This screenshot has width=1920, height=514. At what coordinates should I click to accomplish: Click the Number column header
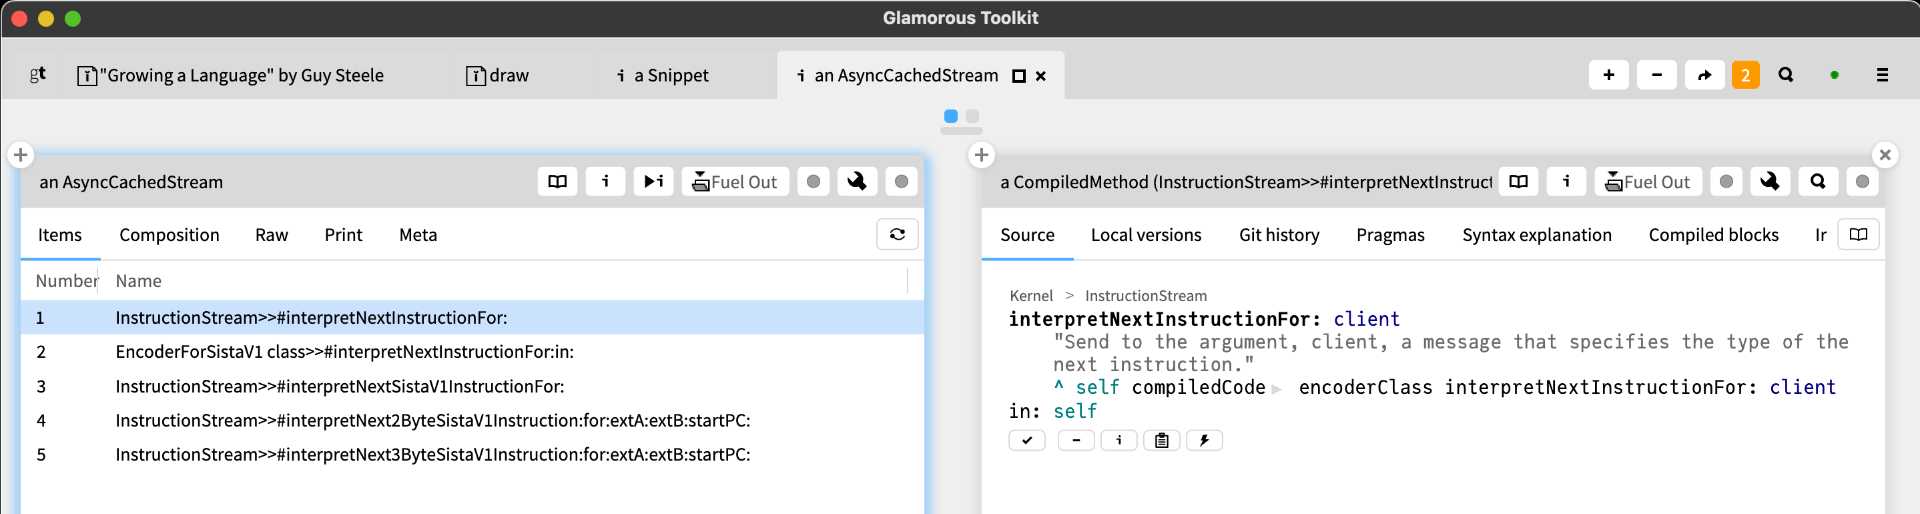(67, 281)
